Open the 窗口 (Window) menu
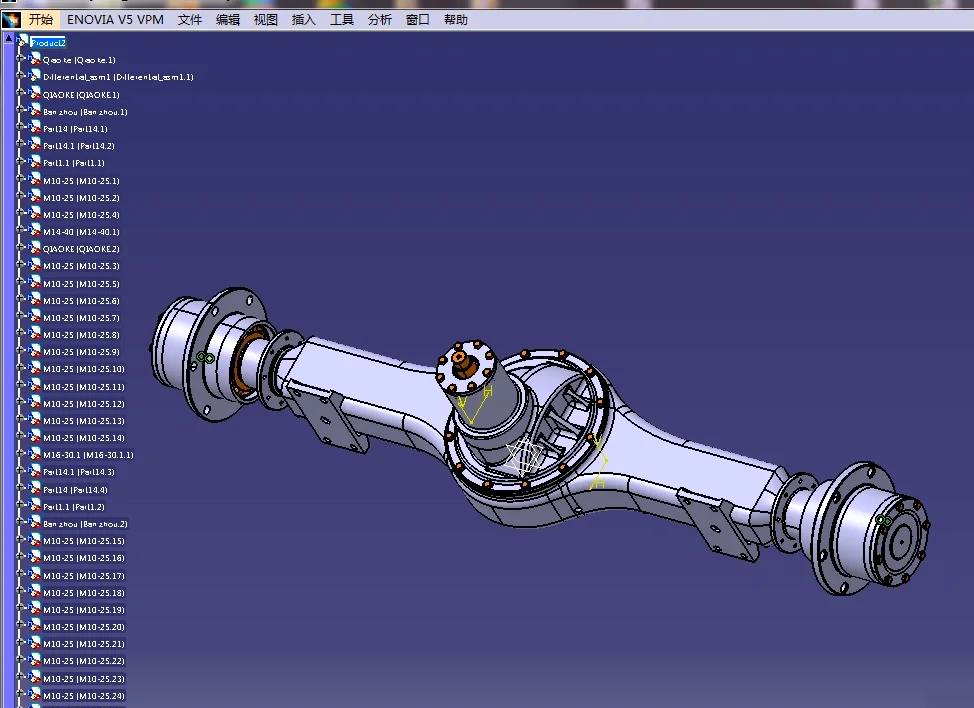This screenshot has width=974, height=708. click(417, 19)
